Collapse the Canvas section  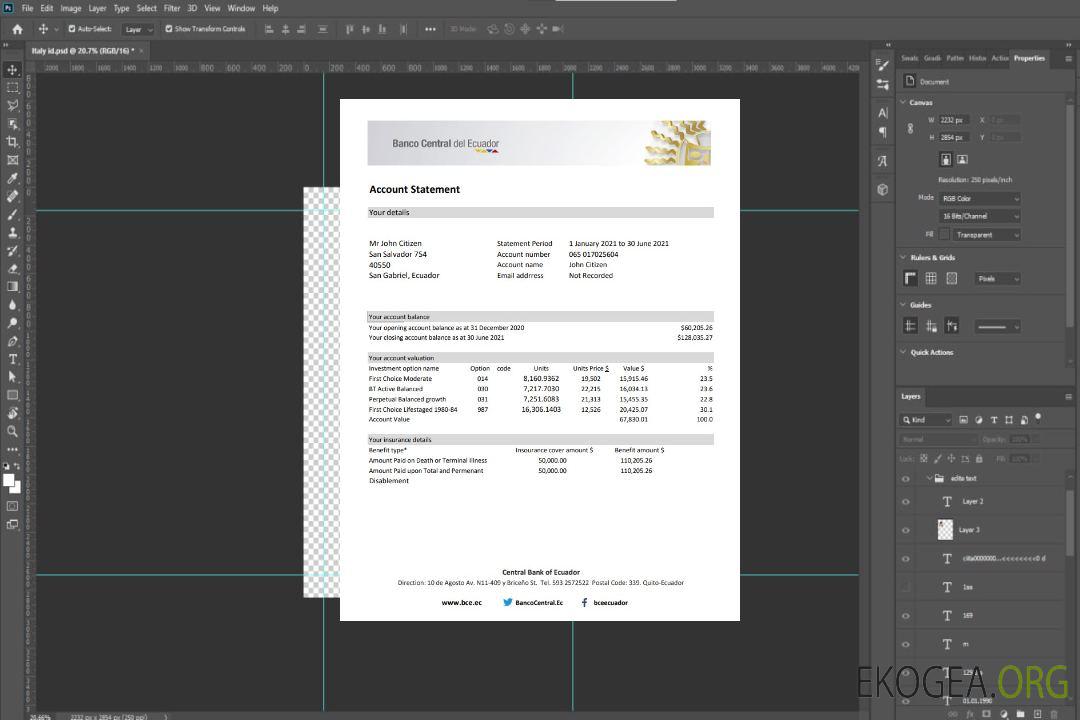coord(903,102)
